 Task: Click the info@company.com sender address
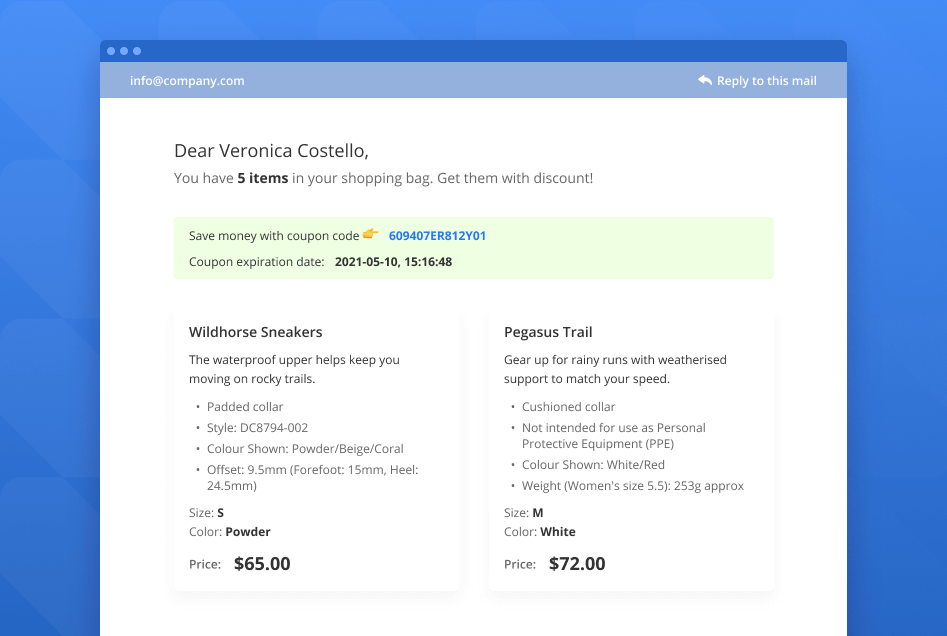click(x=187, y=81)
